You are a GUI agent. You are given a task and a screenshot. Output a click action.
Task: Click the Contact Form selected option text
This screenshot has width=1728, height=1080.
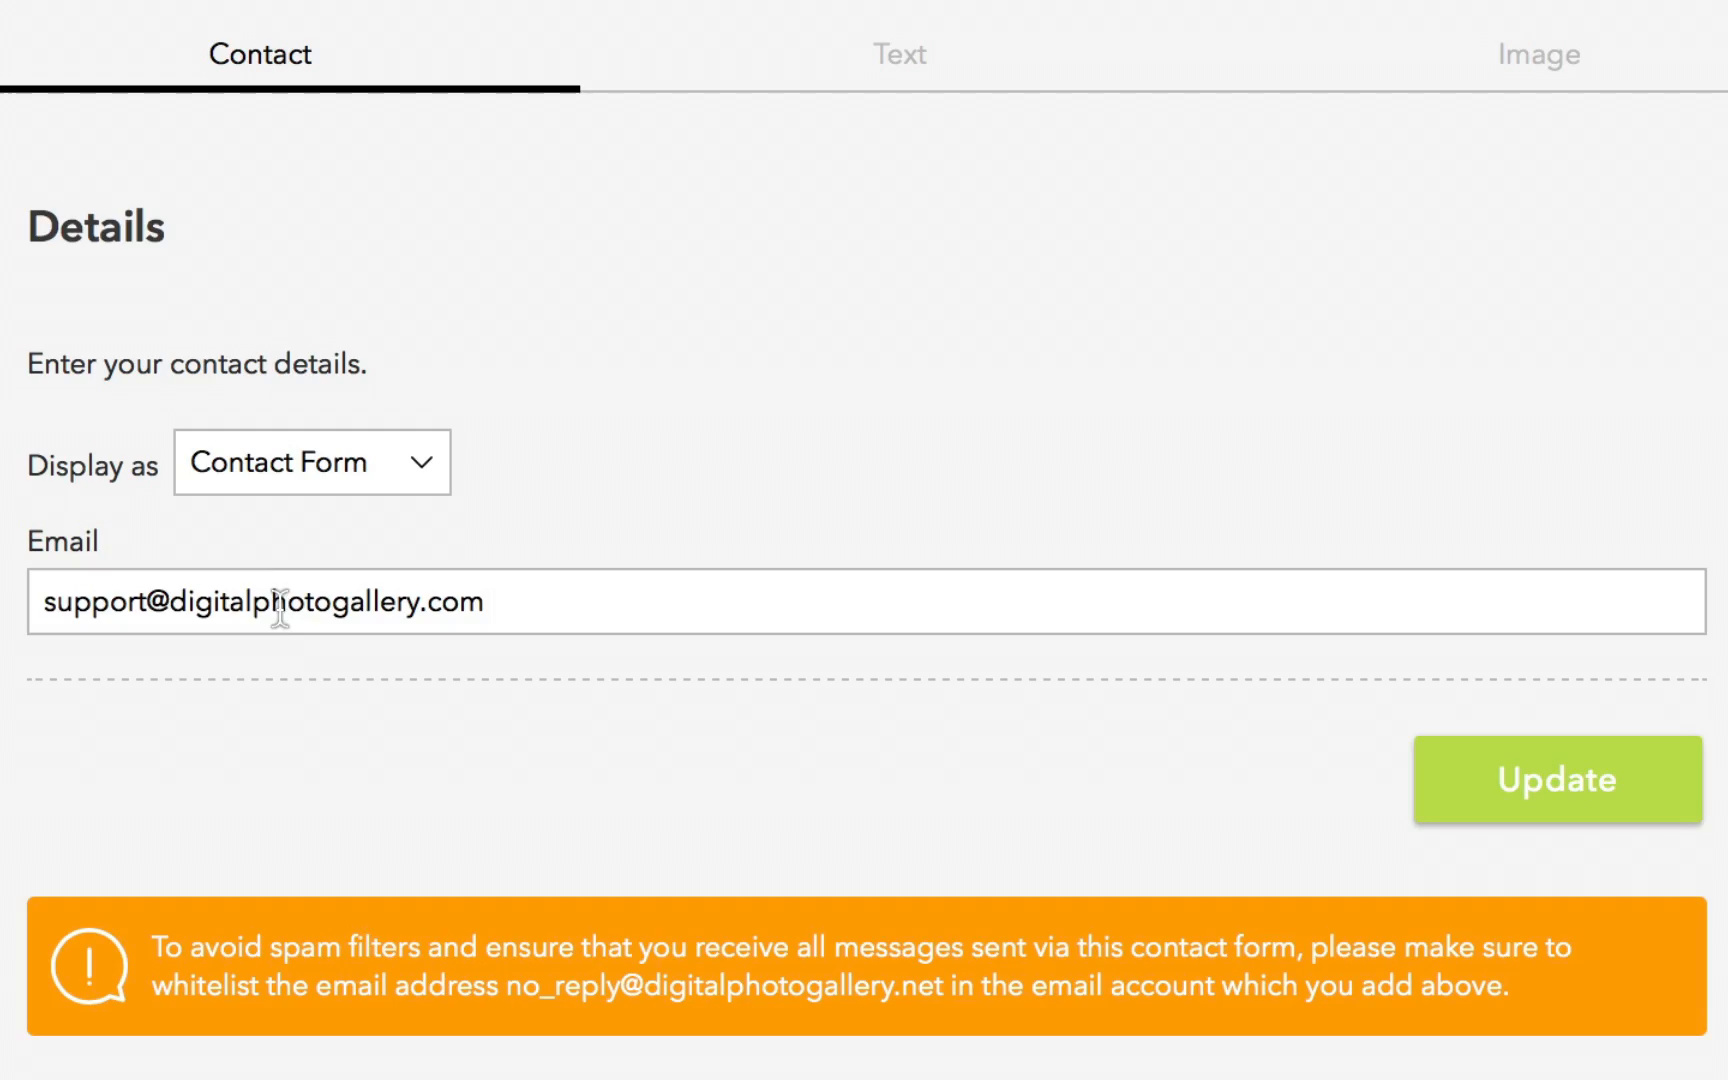(x=279, y=462)
